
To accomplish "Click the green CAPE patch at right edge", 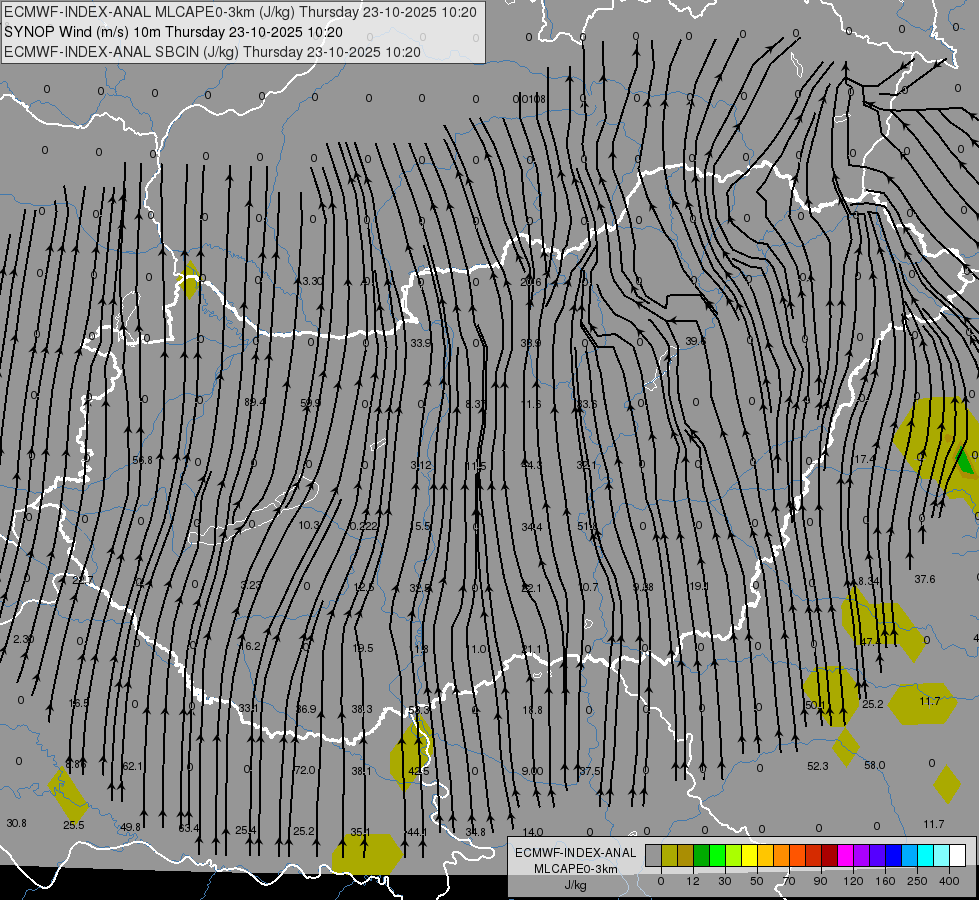I will [x=966, y=461].
